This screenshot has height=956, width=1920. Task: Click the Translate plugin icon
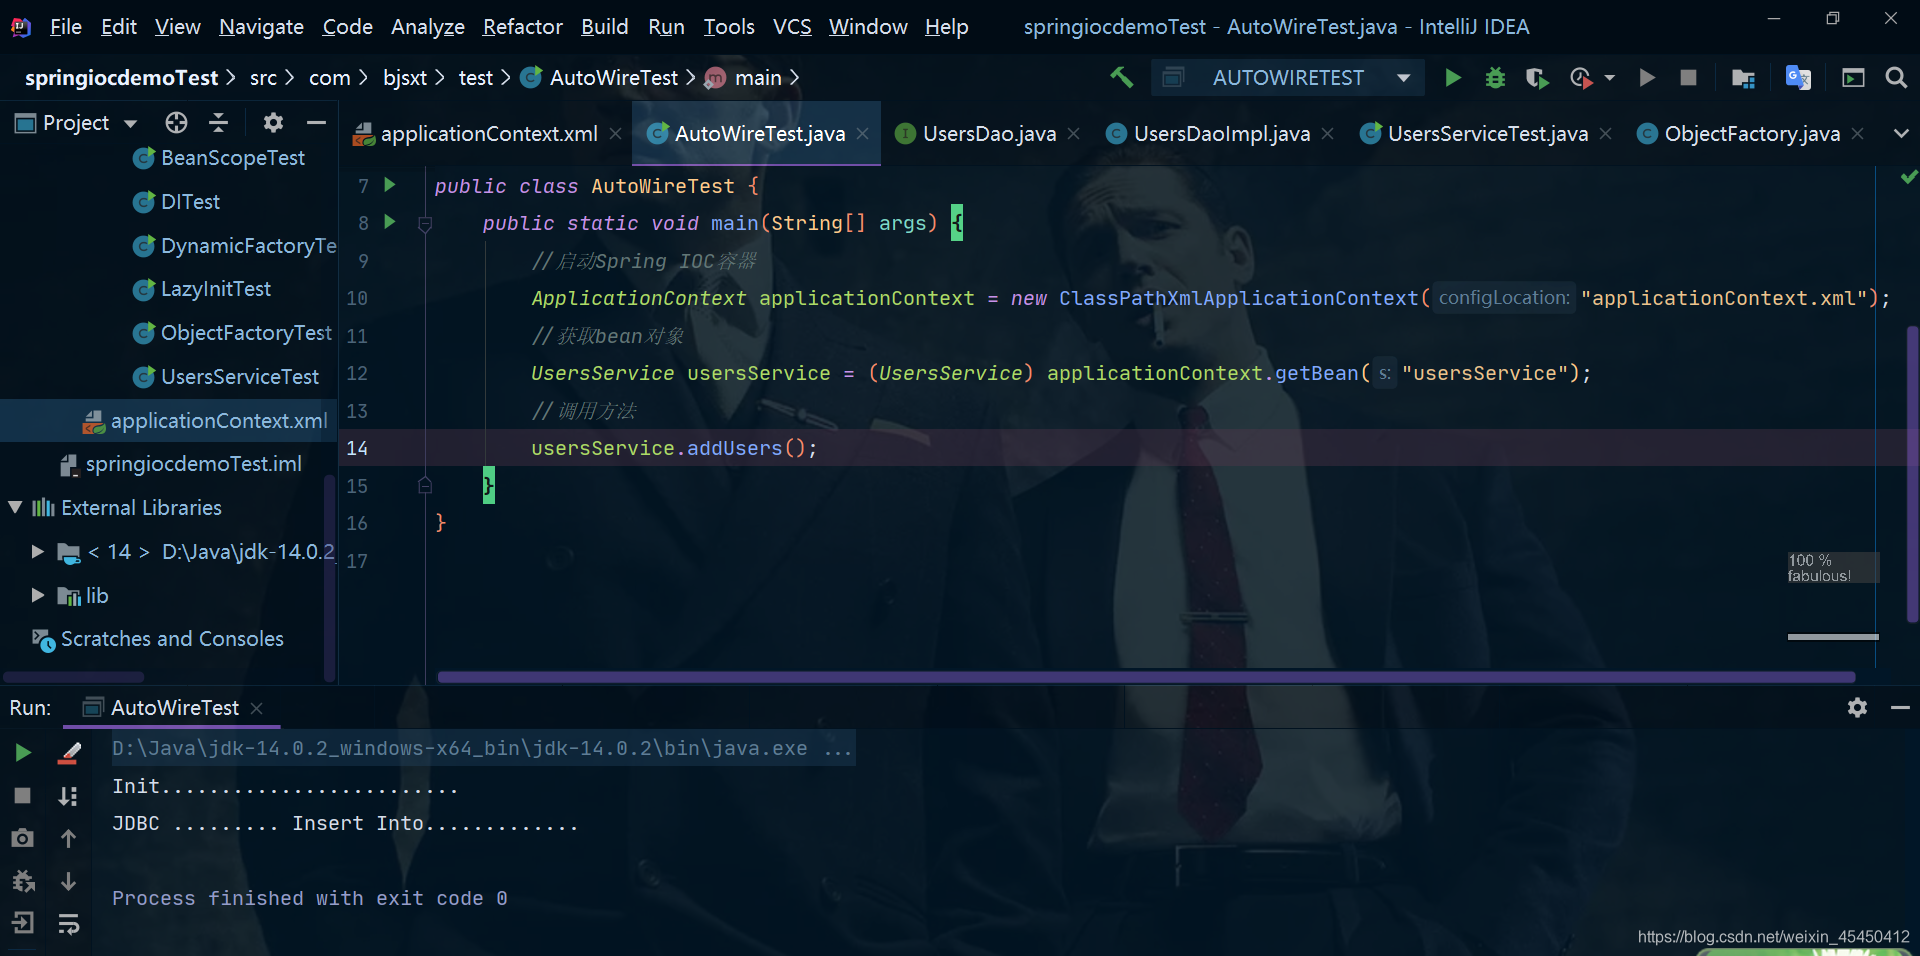coord(1798,77)
